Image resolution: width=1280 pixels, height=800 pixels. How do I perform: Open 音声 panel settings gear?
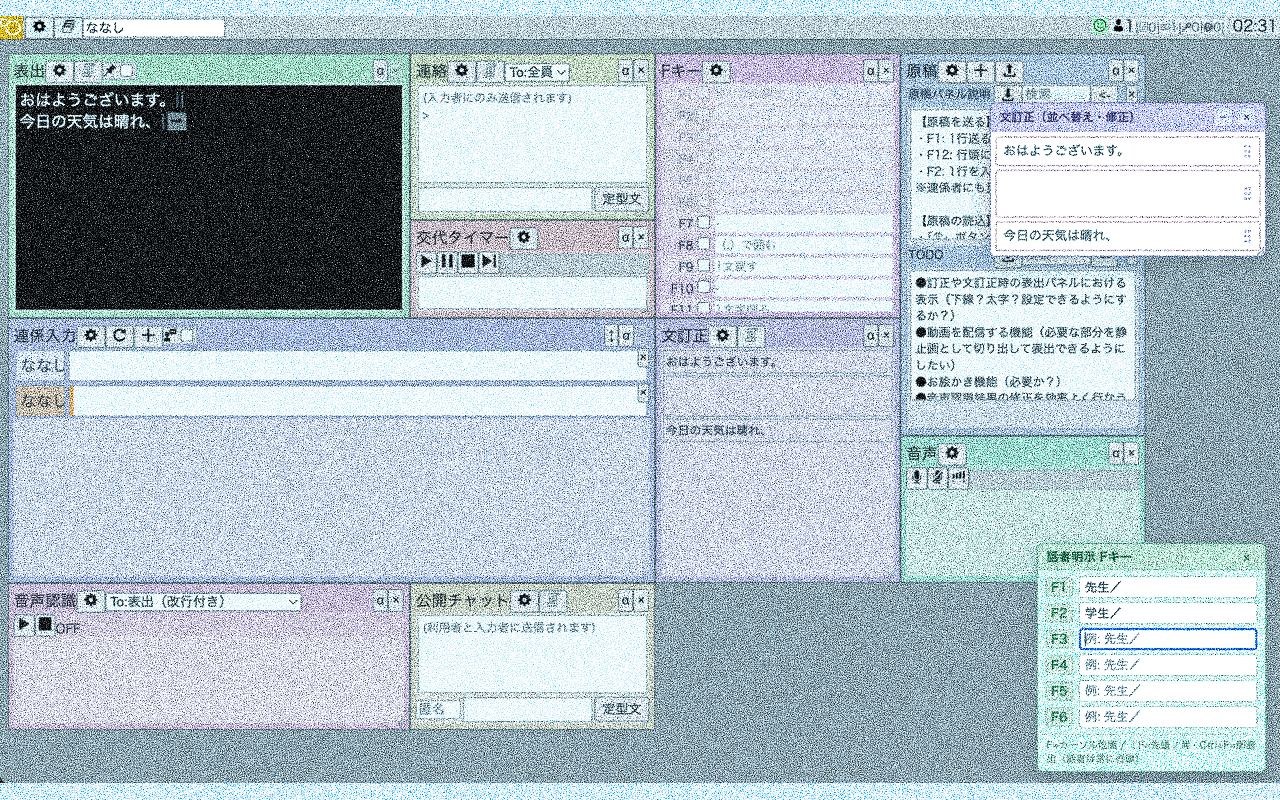pos(953,454)
